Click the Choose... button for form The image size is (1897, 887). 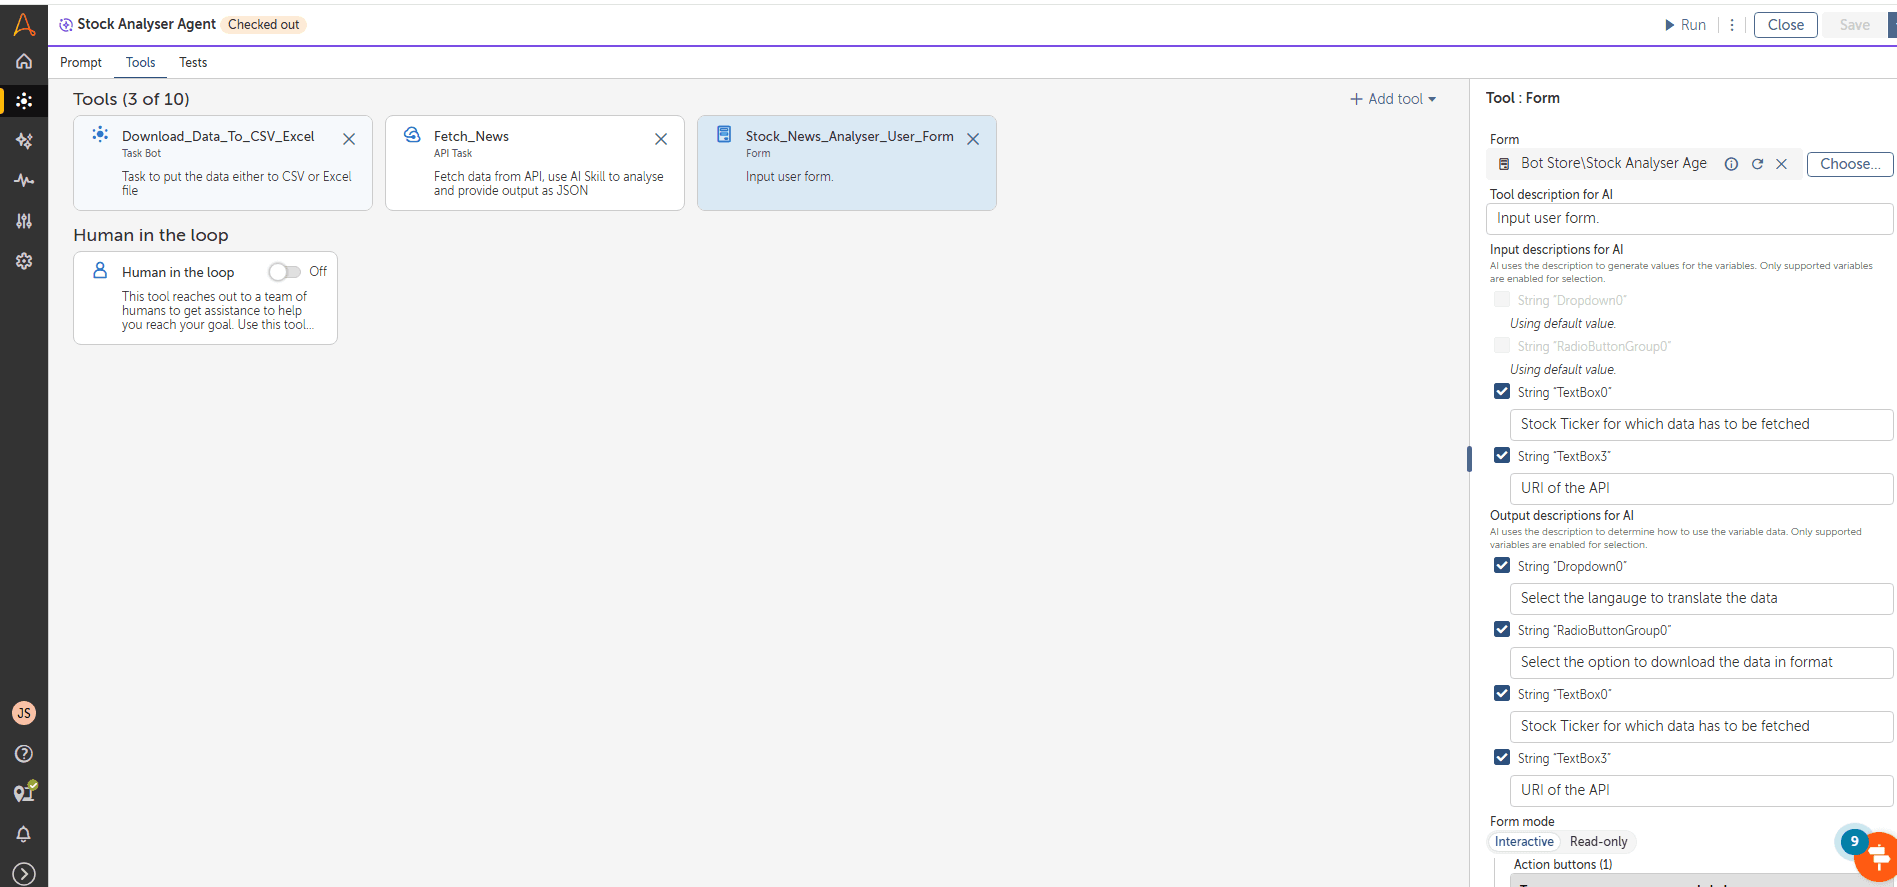click(1850, 164)
